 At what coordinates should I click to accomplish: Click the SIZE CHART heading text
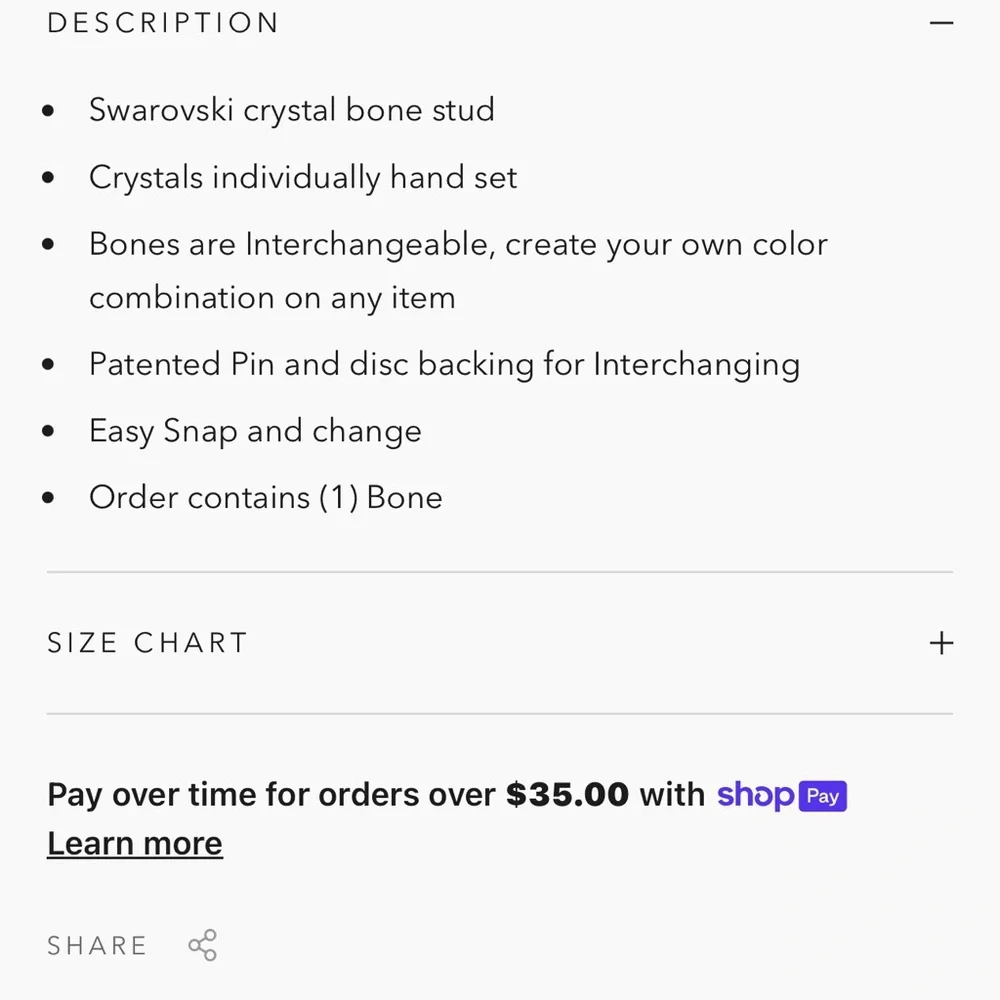(x=147, y=643)
